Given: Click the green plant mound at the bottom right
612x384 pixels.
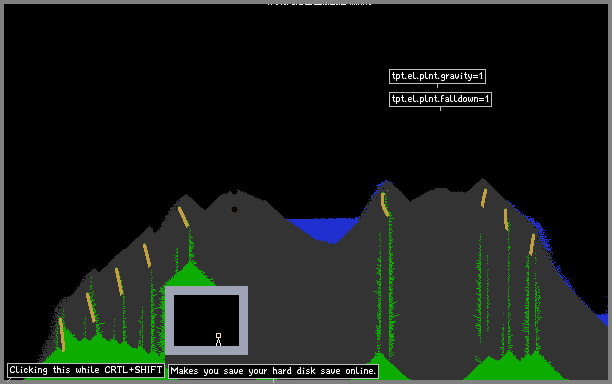Looking at the screenshot, I should pos(515,368).
